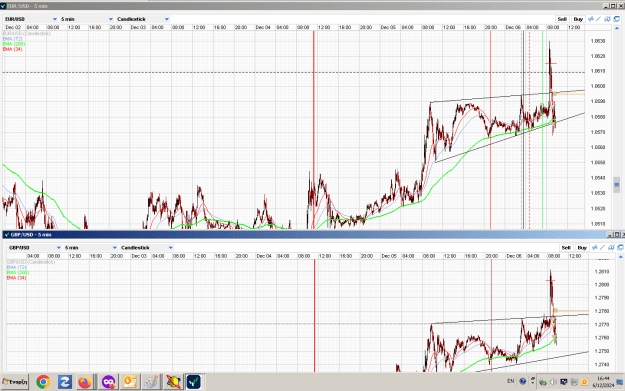Open GBP/USD symbol dropdown
Image resolution: width=625 pixels, height=391 pixels.
[x=35, y=248]
